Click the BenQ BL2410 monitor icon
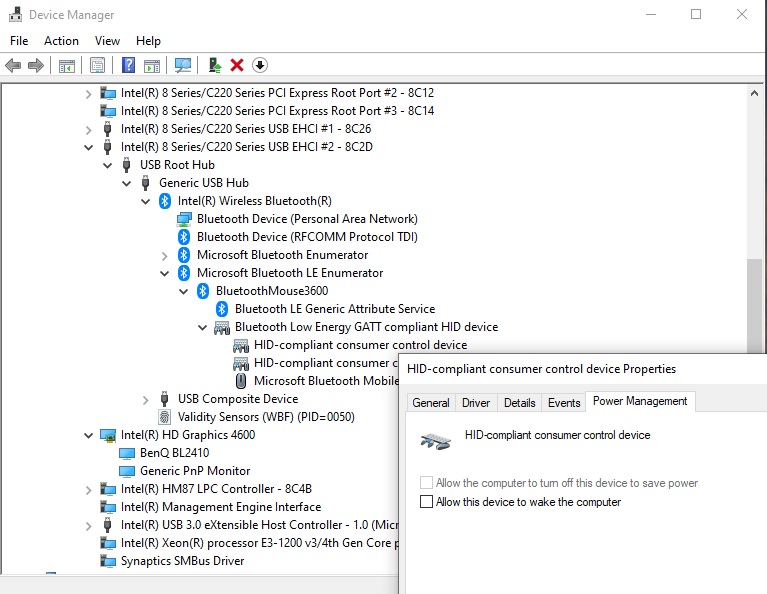Screen dimensions: 767x594 point(127,453)
